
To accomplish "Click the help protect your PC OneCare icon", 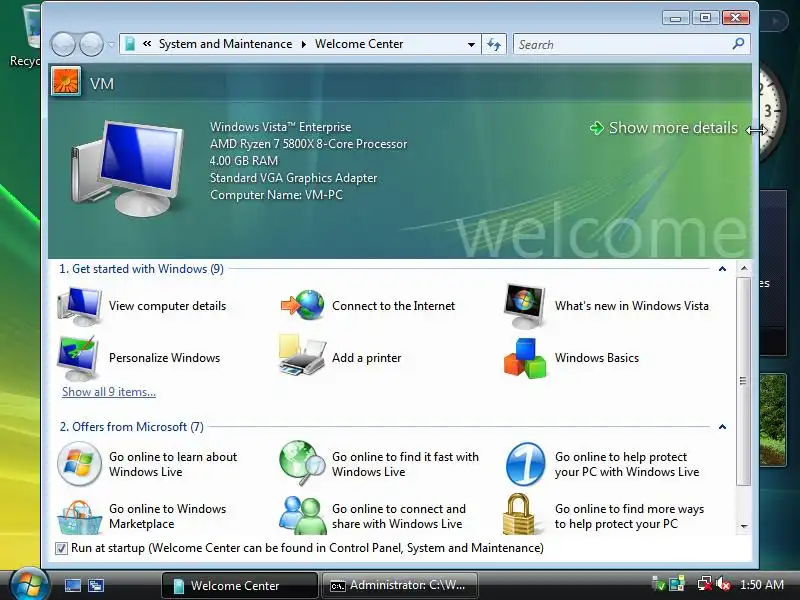I will pyautogui.click(x=526, y=464).
